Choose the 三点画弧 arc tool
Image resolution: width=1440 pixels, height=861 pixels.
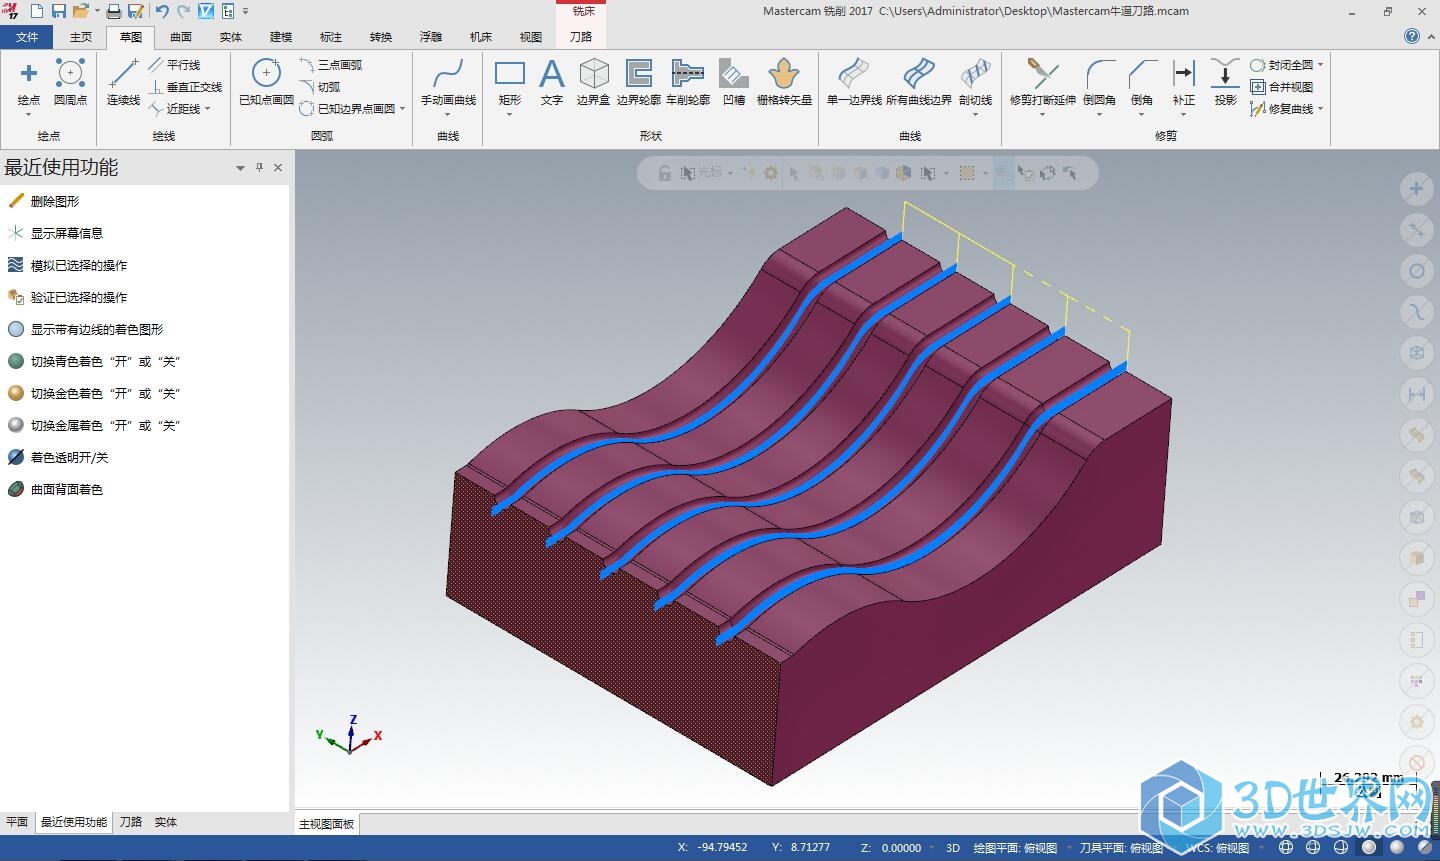click(331, 64)
